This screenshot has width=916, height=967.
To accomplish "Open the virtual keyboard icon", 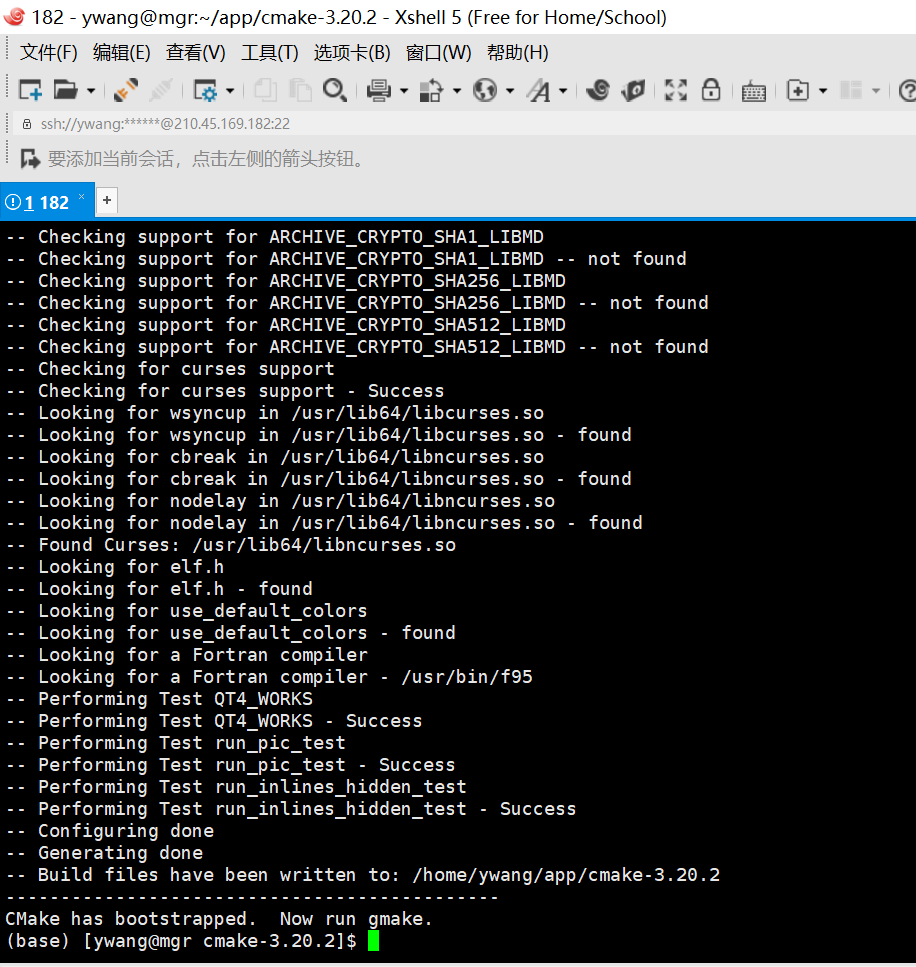I will [753, 90].
